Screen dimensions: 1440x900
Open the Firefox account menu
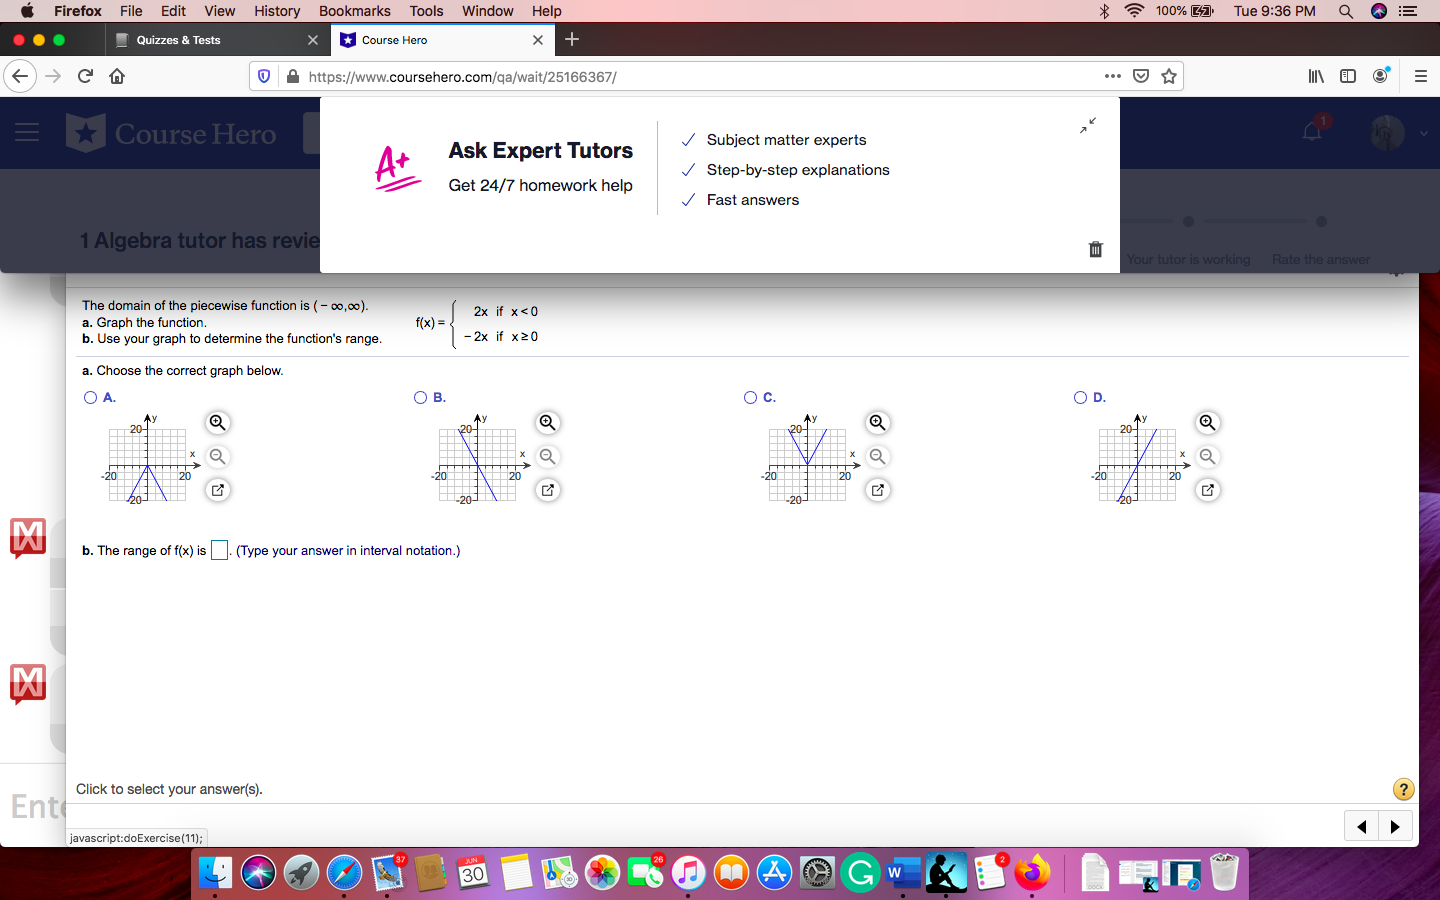[1381, 76]
